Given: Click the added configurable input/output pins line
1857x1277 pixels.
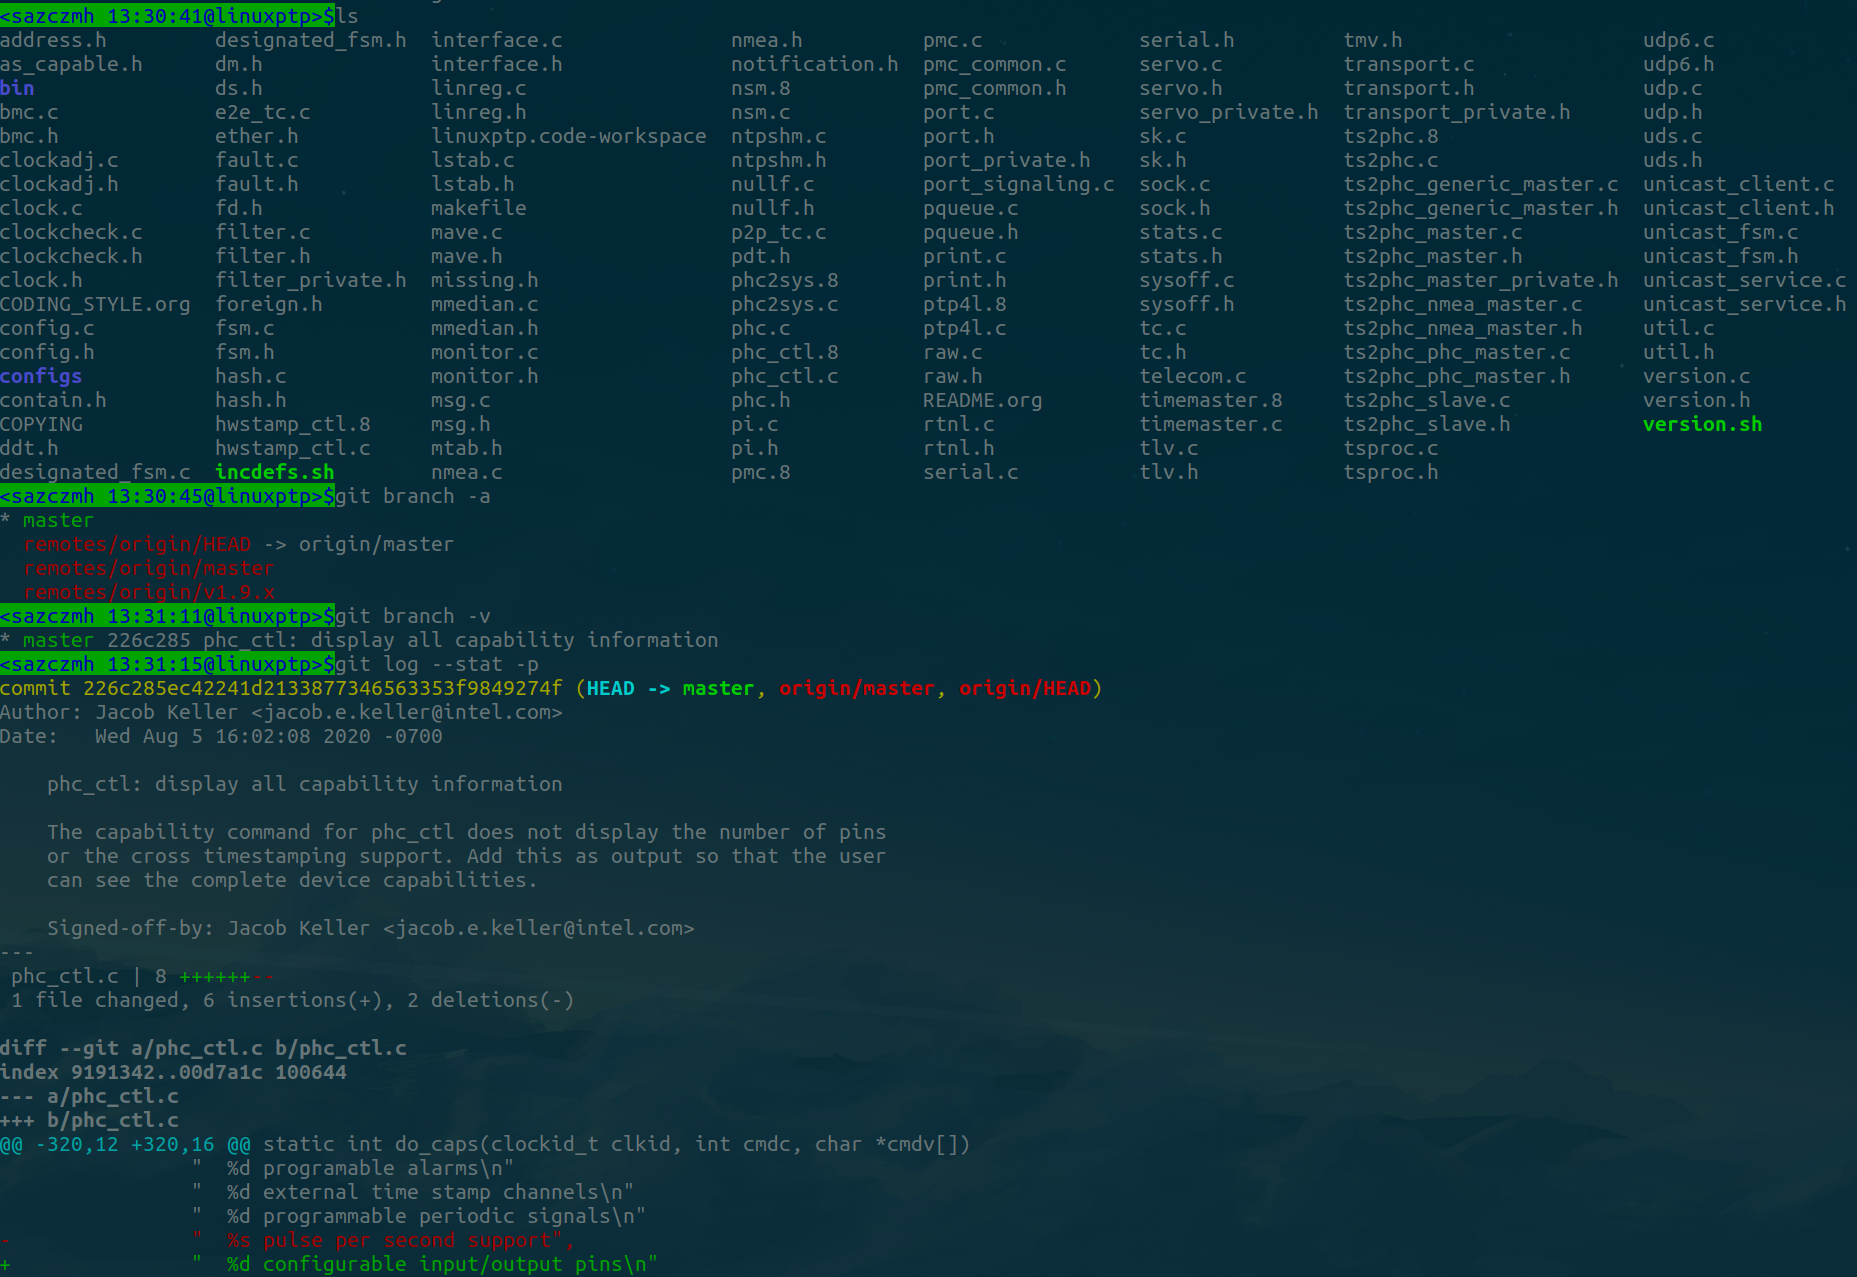Looking at the screenshot, I should pos(430,1264).
